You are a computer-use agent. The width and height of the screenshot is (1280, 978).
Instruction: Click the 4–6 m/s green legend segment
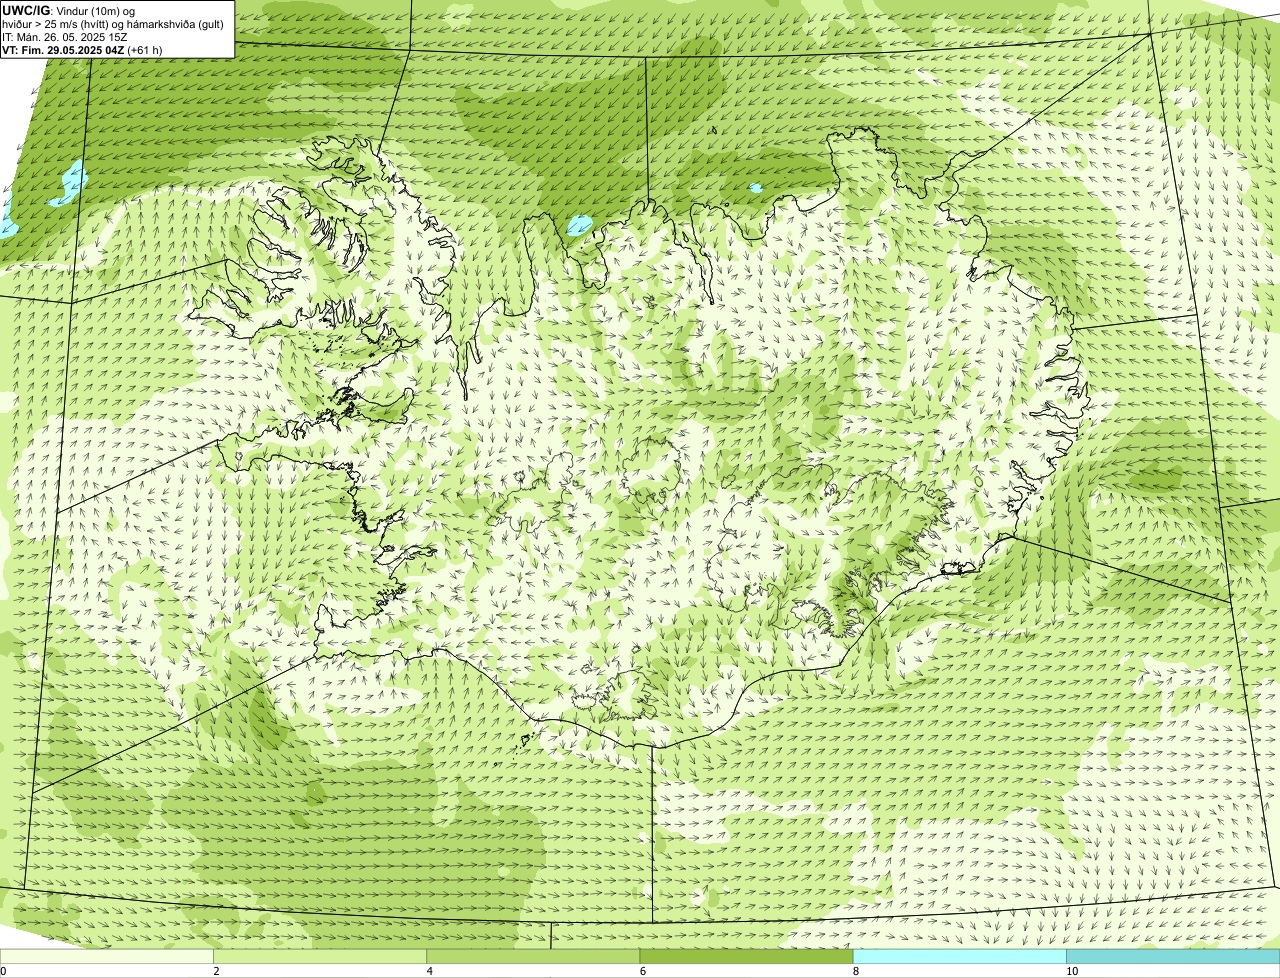533,957
